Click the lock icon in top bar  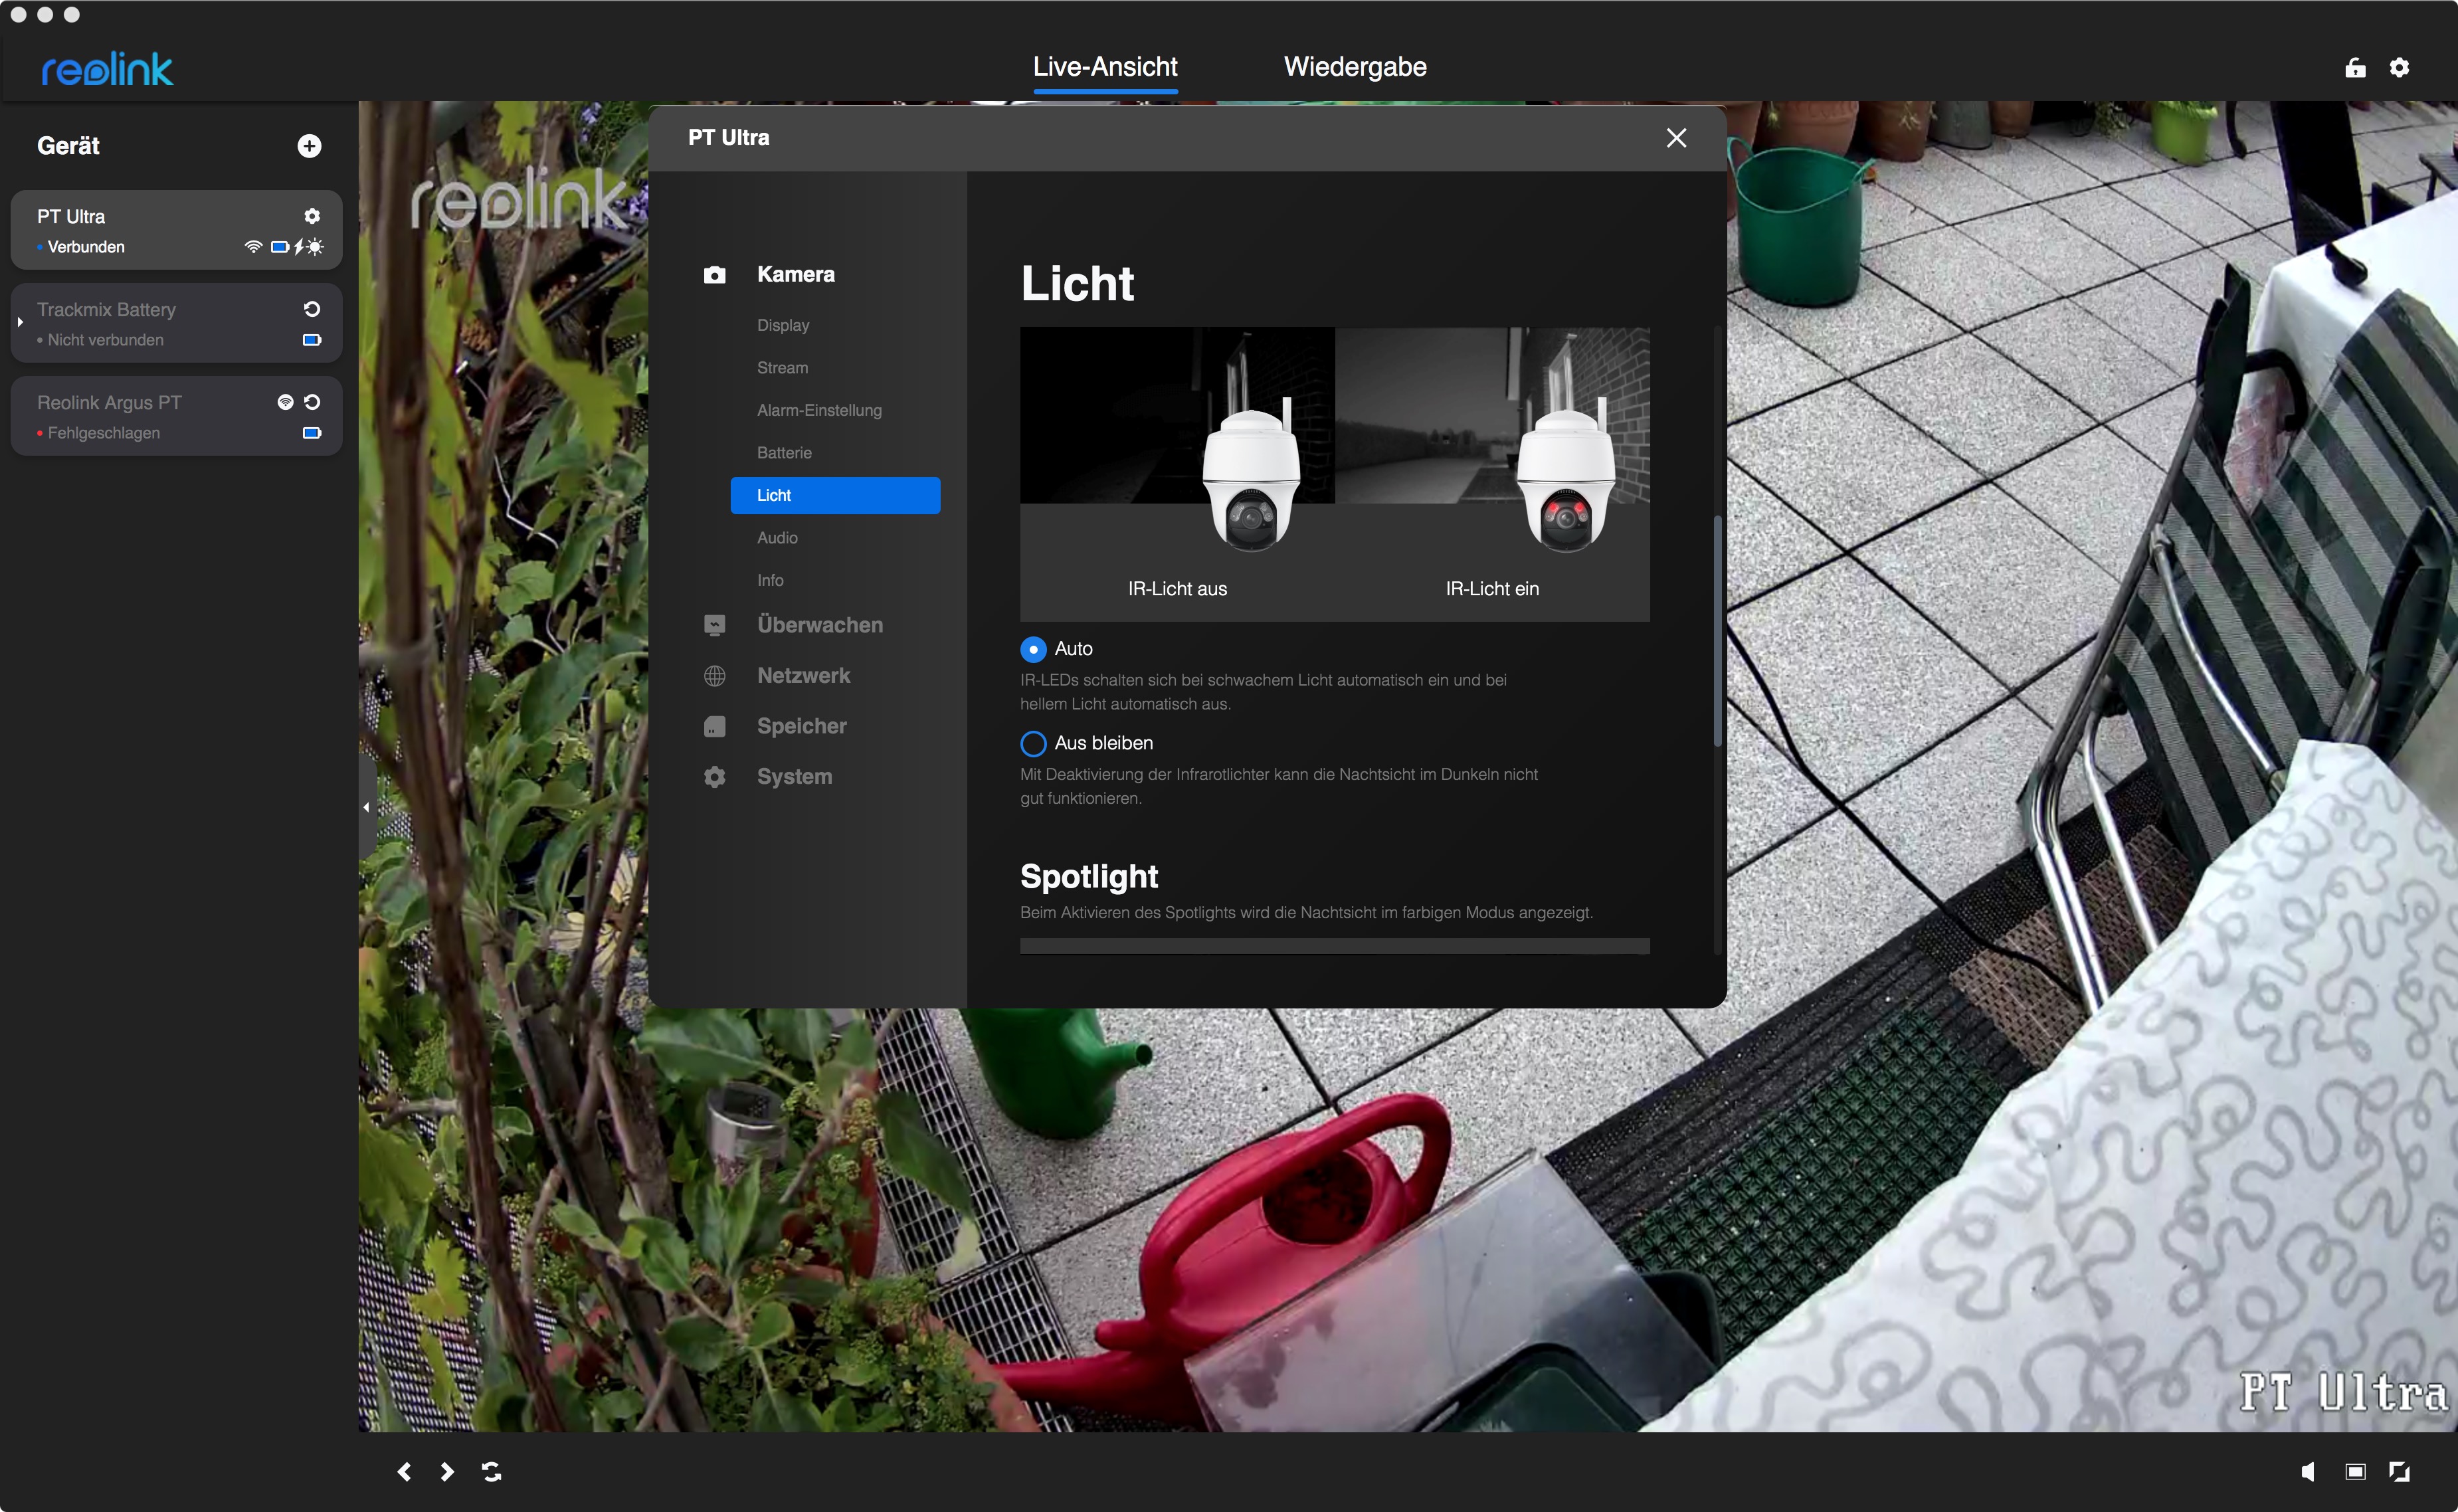(x=2355, y=67)
